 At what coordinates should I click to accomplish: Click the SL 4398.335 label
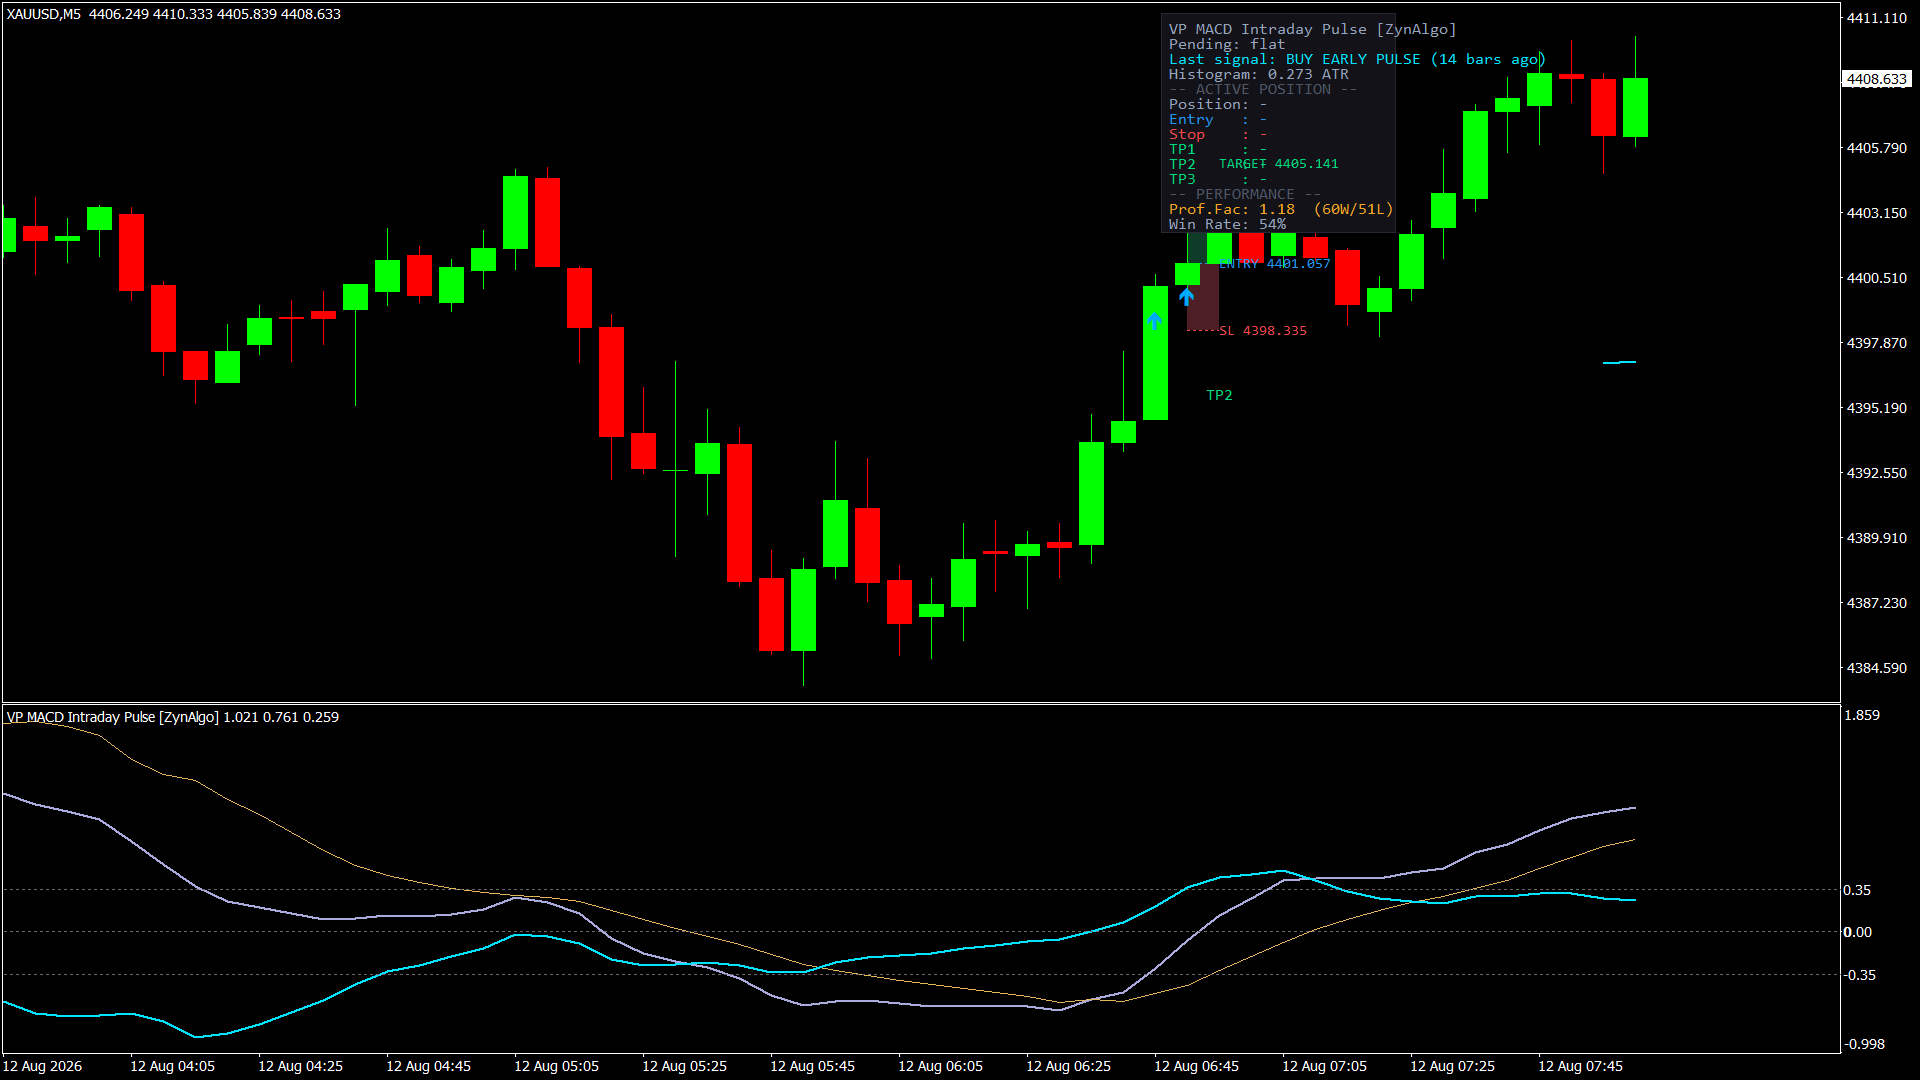(1263, 331)
